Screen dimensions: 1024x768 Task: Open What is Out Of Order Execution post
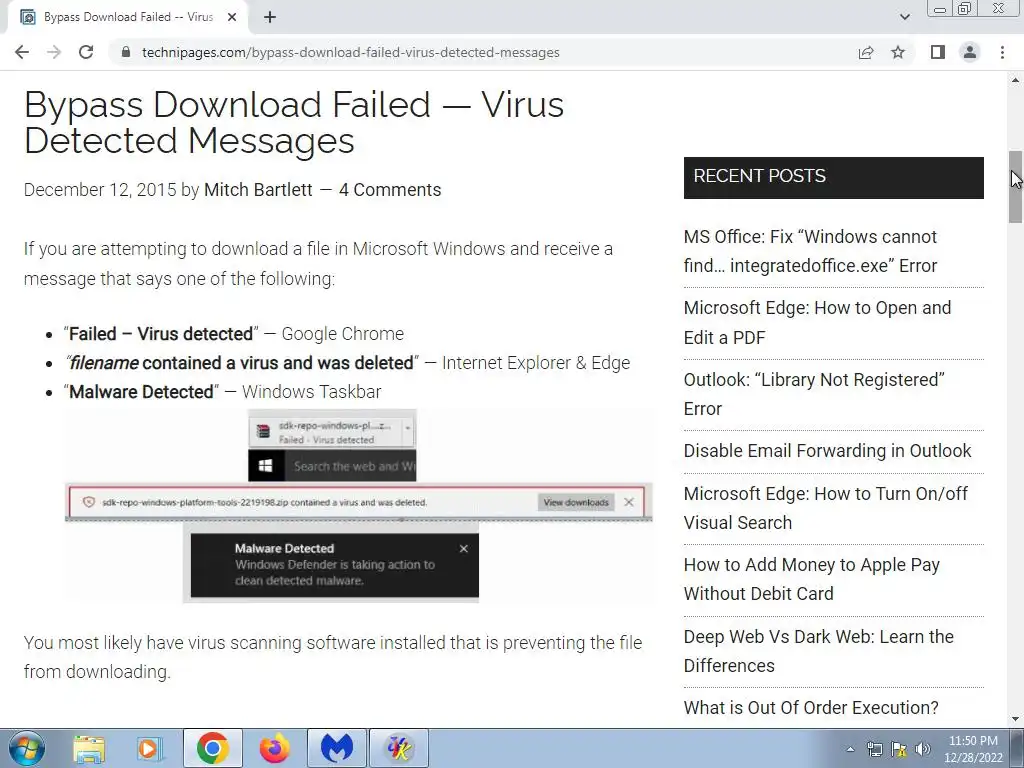coord(811,707)
